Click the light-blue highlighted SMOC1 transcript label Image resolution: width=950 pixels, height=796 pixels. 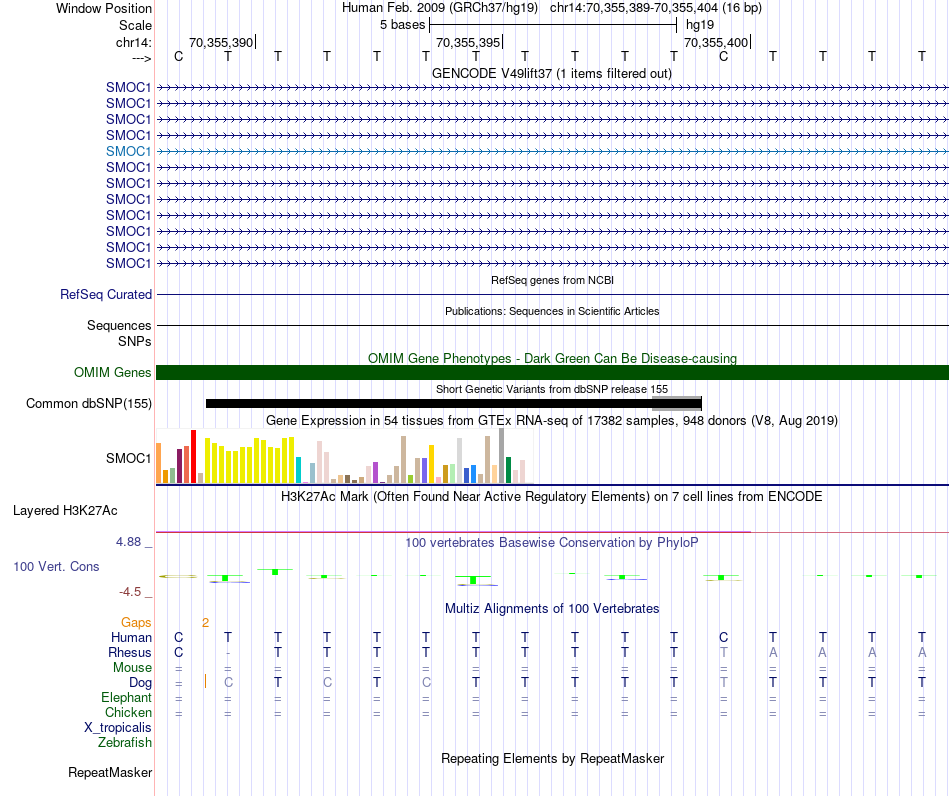(128, 151)
